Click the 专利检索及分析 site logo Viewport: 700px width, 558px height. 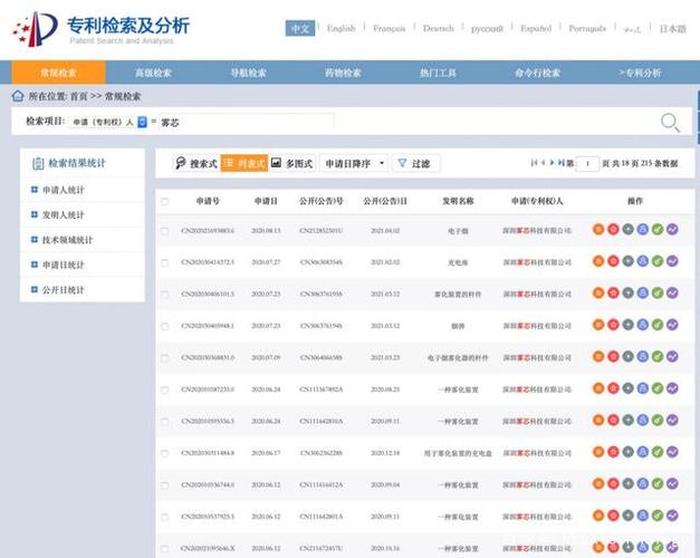(x=102, y=29)
